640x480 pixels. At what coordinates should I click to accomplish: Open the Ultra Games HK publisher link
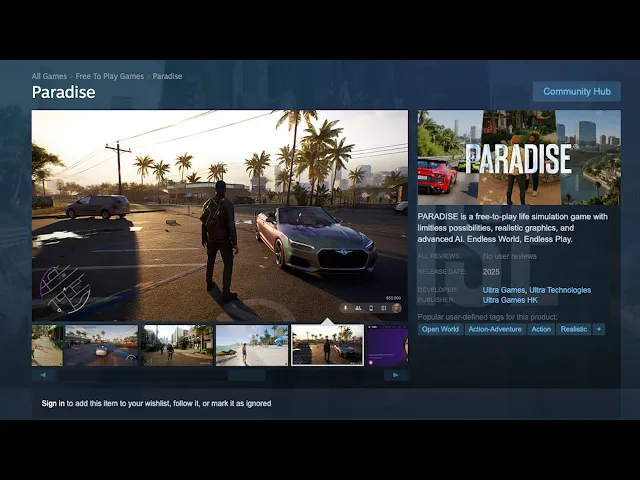510,300
